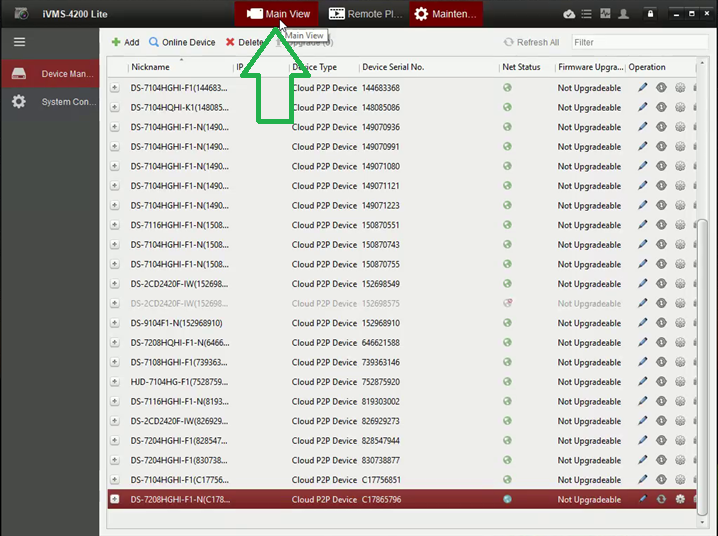Image resolution: width=718 pixels, height=536 pixels.
Task: Click the Firmware Upgrade column header
Action: click(x=590, y=67)
